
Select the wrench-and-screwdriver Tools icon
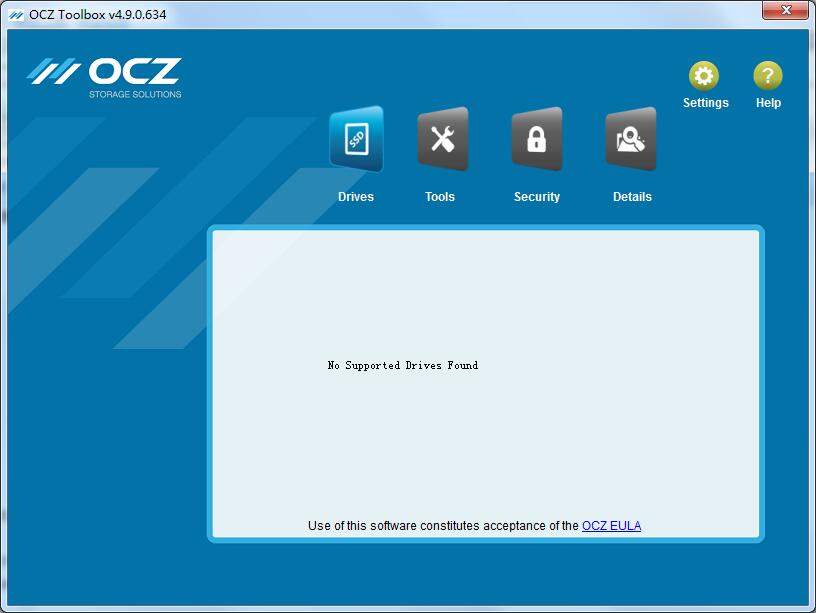coord(440,139)
